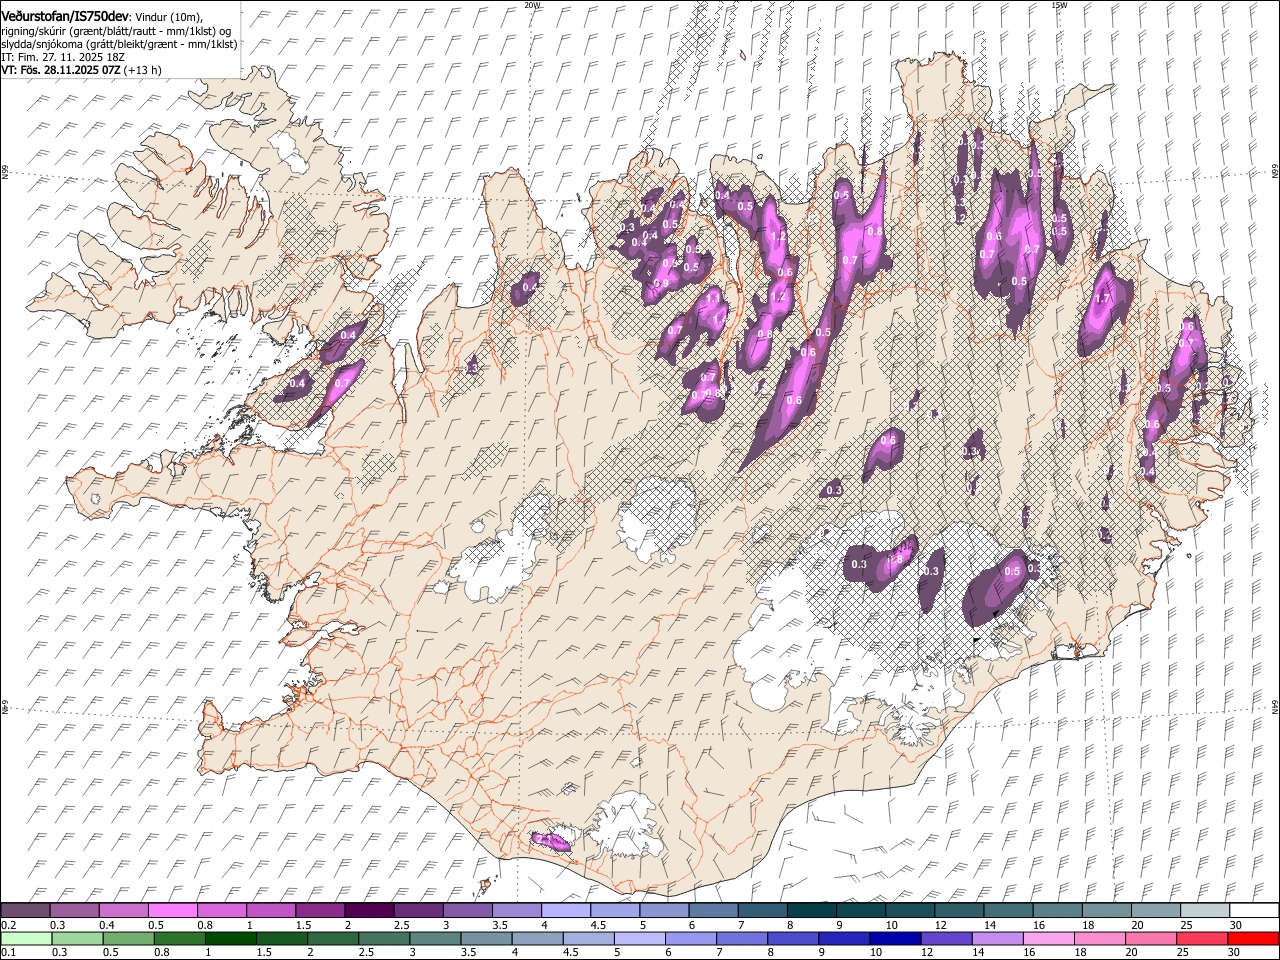Pick the white 30 snow legend swatch
Image resolution: width=1280 pixels, height=960 pixels.
[x=1253, y=910]
